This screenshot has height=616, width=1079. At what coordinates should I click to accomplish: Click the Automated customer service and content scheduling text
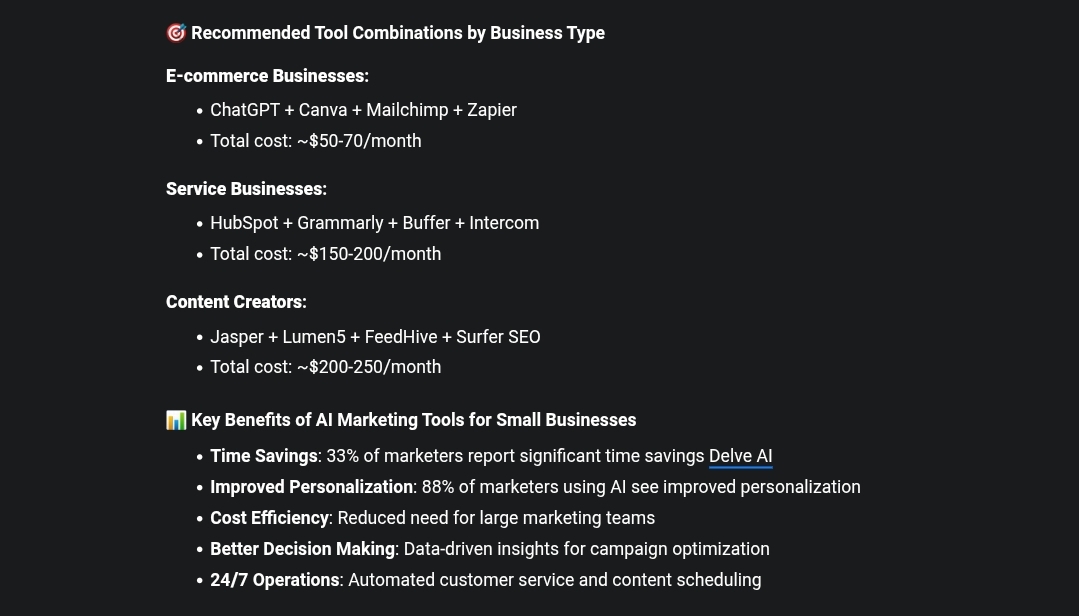(555, 580)
